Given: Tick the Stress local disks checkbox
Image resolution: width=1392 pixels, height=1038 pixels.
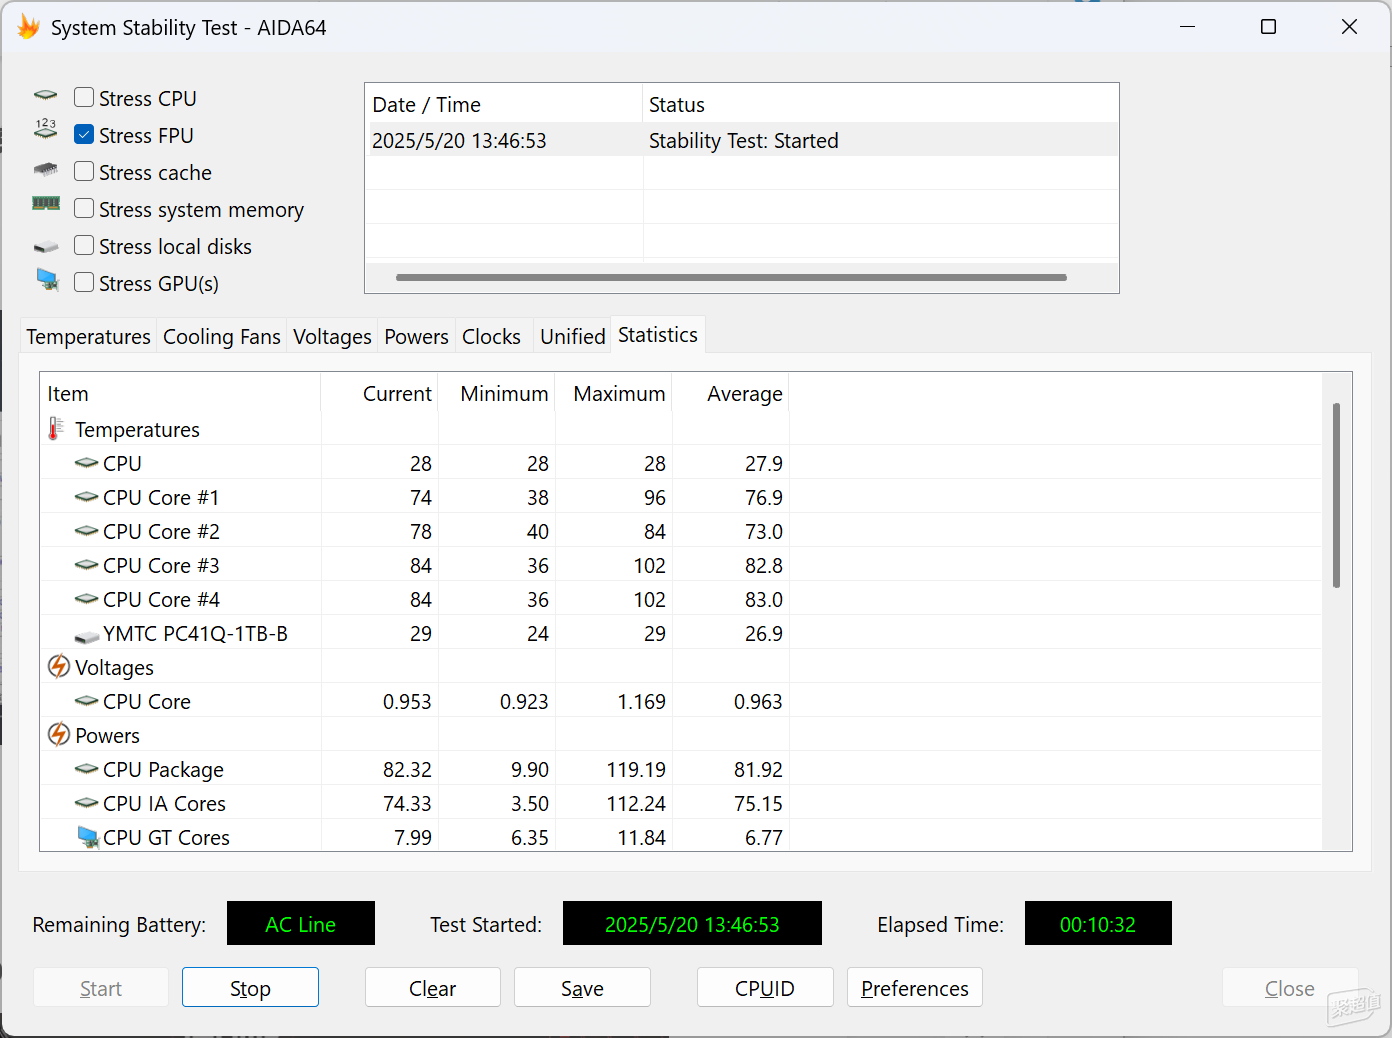Looking at the screenshot, I should tap(84, 245).
